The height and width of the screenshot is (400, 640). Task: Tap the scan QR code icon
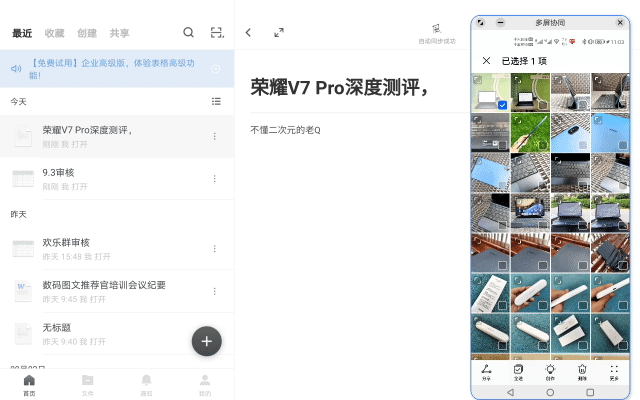click(217, 32)
